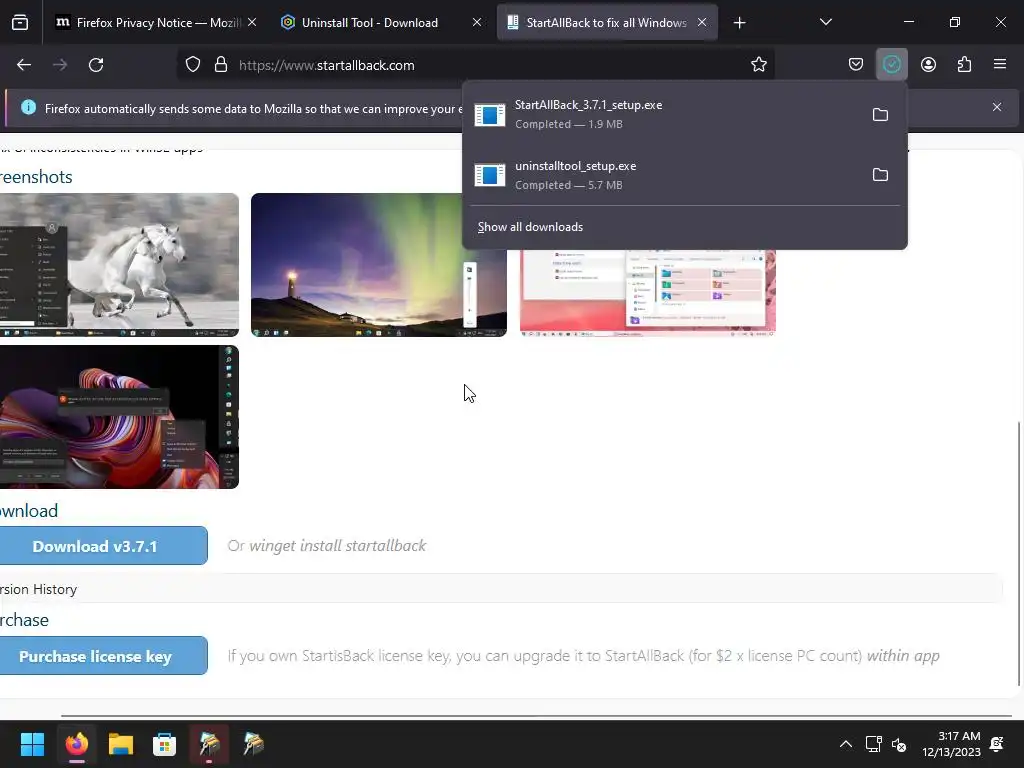Click the page vertical scrollbar
The image size is (1024, 768).
click(x=1019, y=554)
